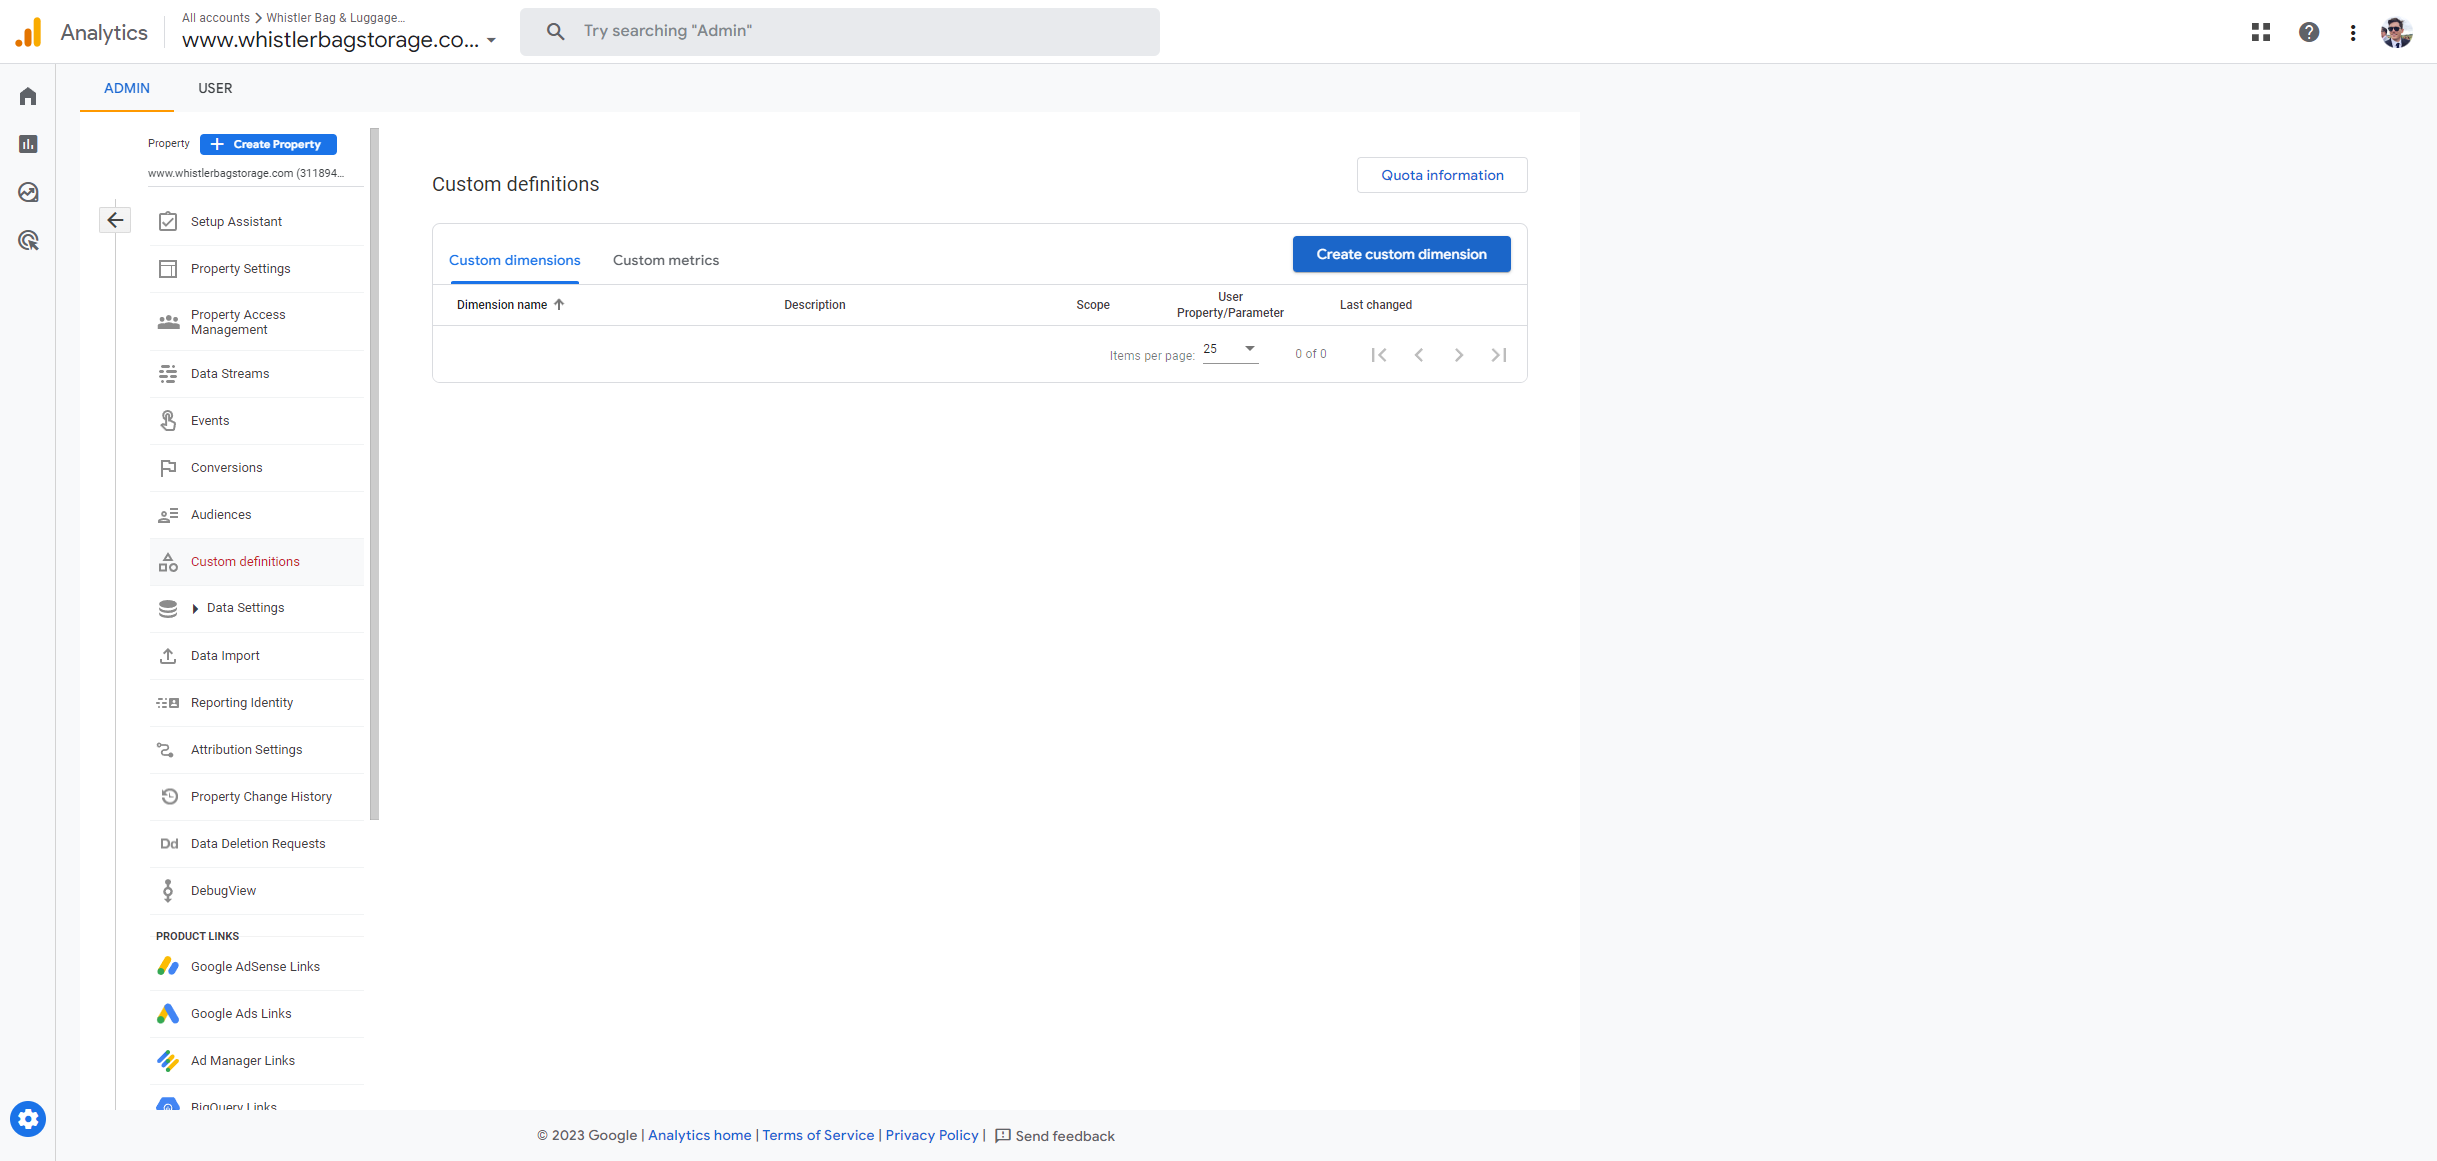Go to first page of table
Screen dimensions: 2437x1161
coord(1379,355)
